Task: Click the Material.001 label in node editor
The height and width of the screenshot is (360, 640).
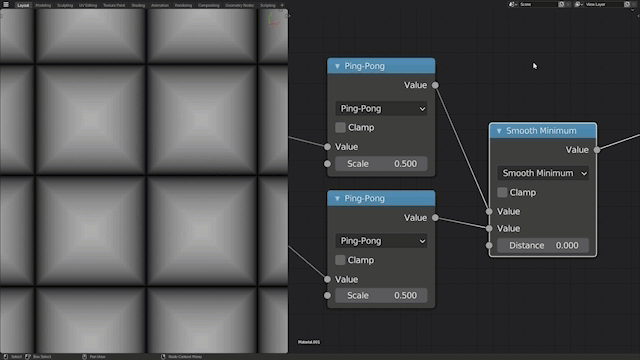Action: tap(309, 342)
